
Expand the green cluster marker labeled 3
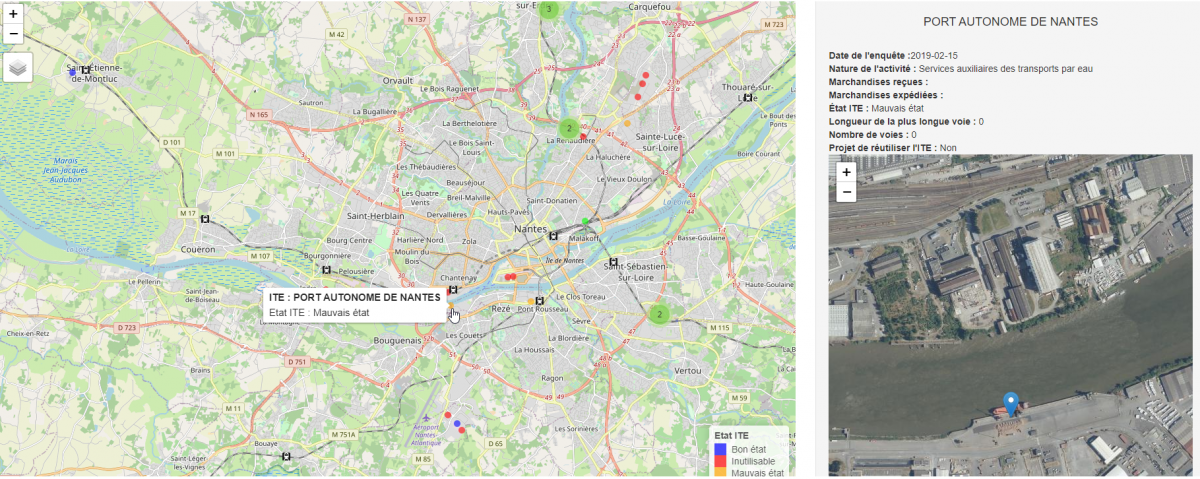[x=548, y=10]
